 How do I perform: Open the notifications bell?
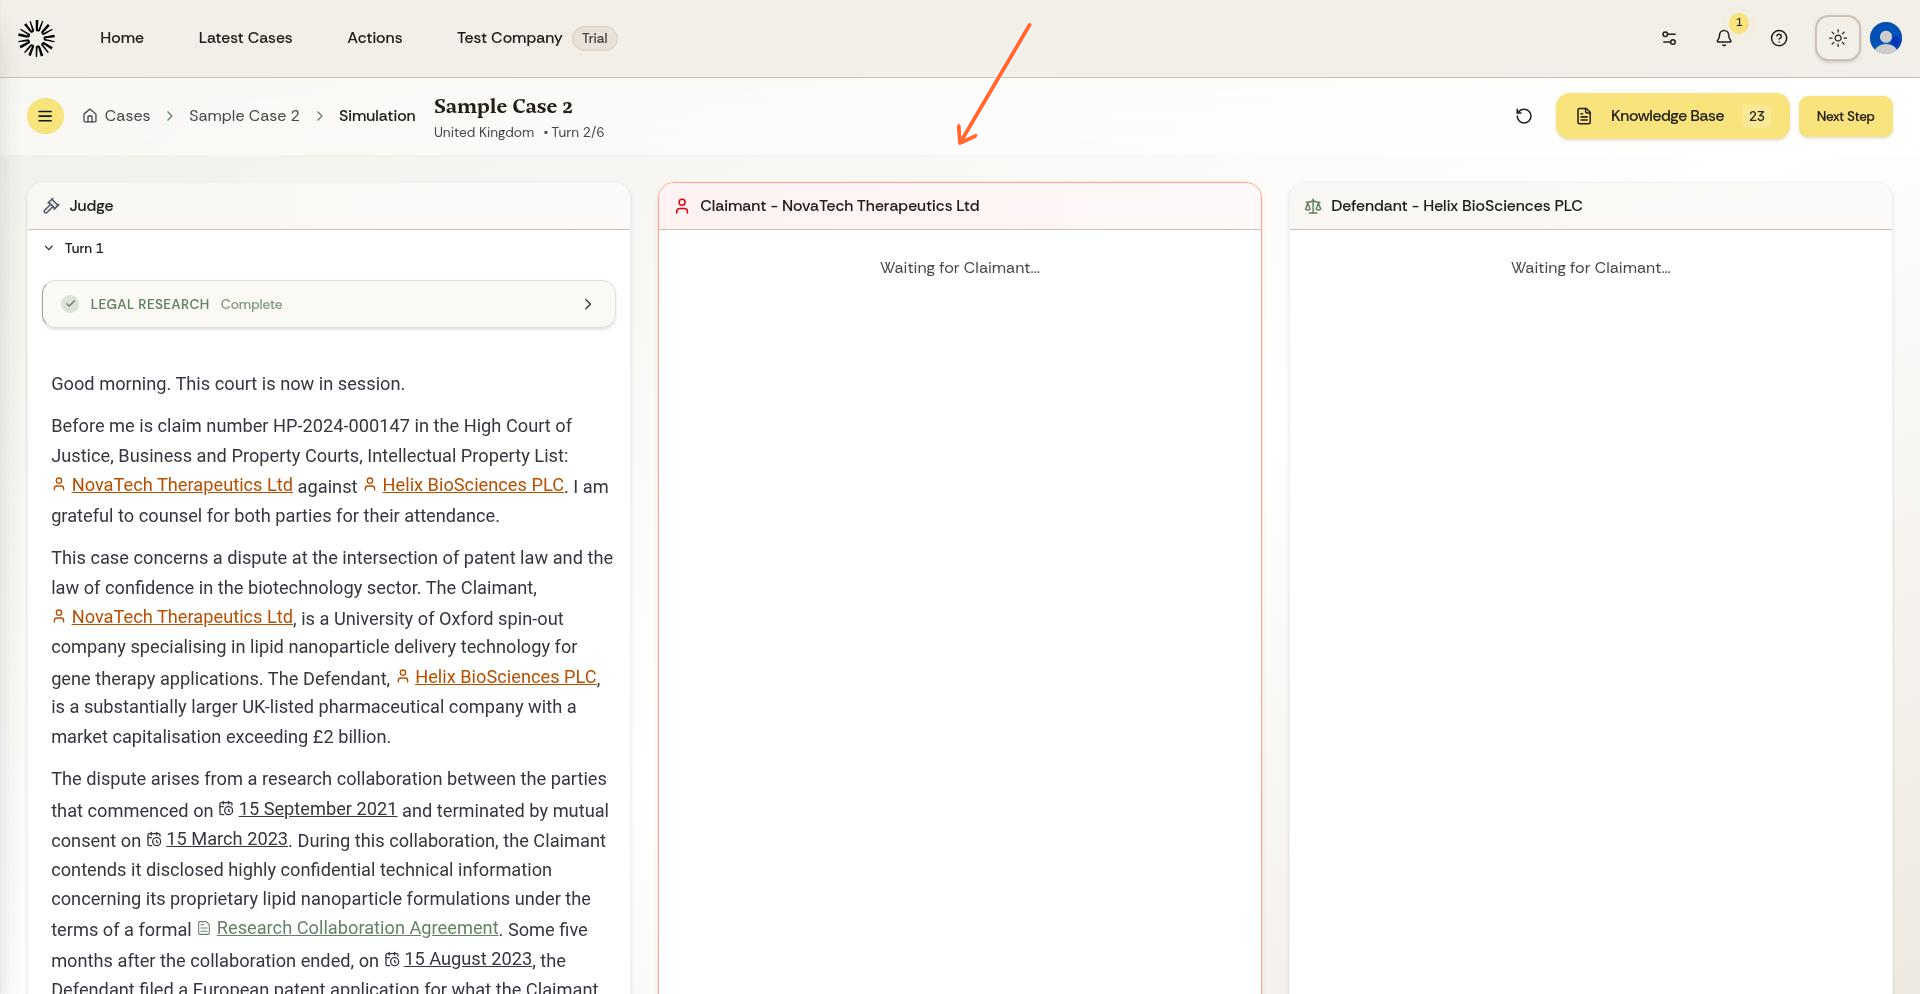pos(1724,38)
